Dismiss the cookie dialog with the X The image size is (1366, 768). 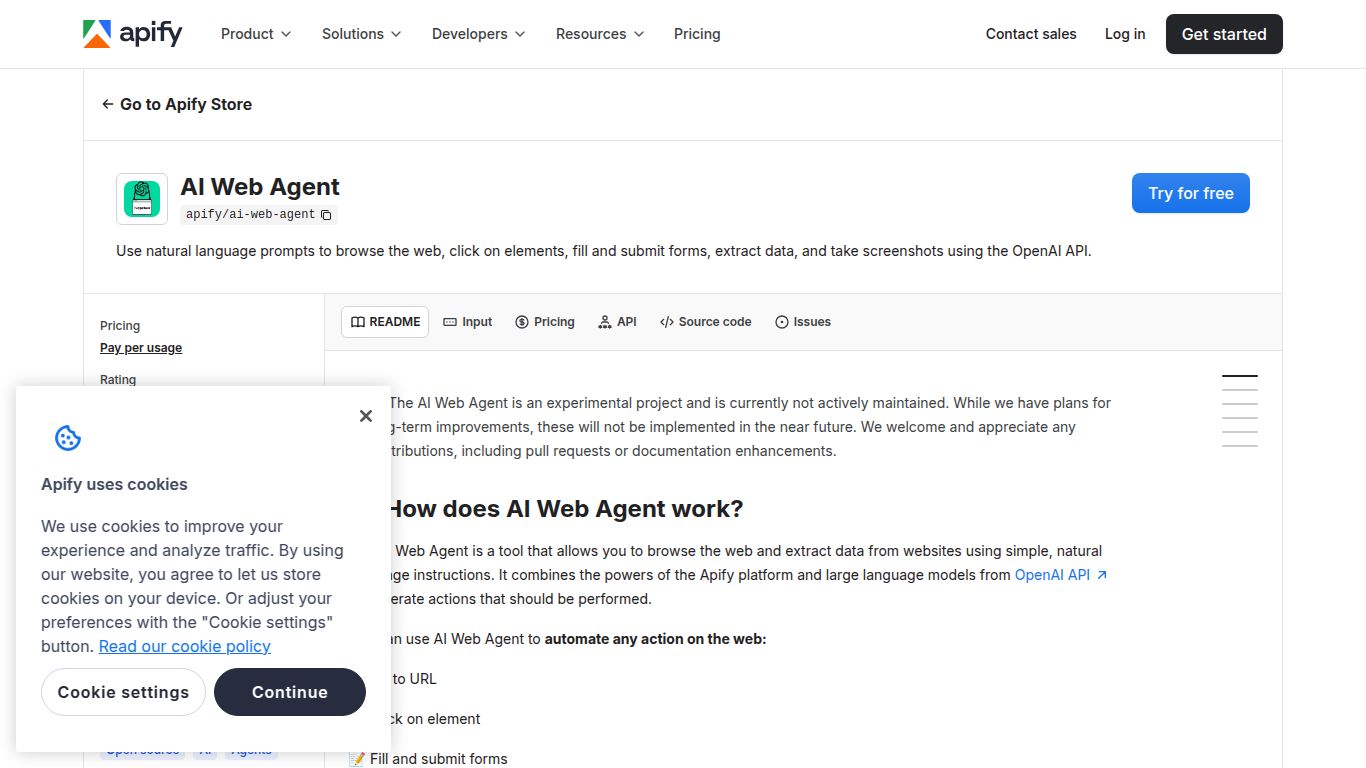click(366, 415)
